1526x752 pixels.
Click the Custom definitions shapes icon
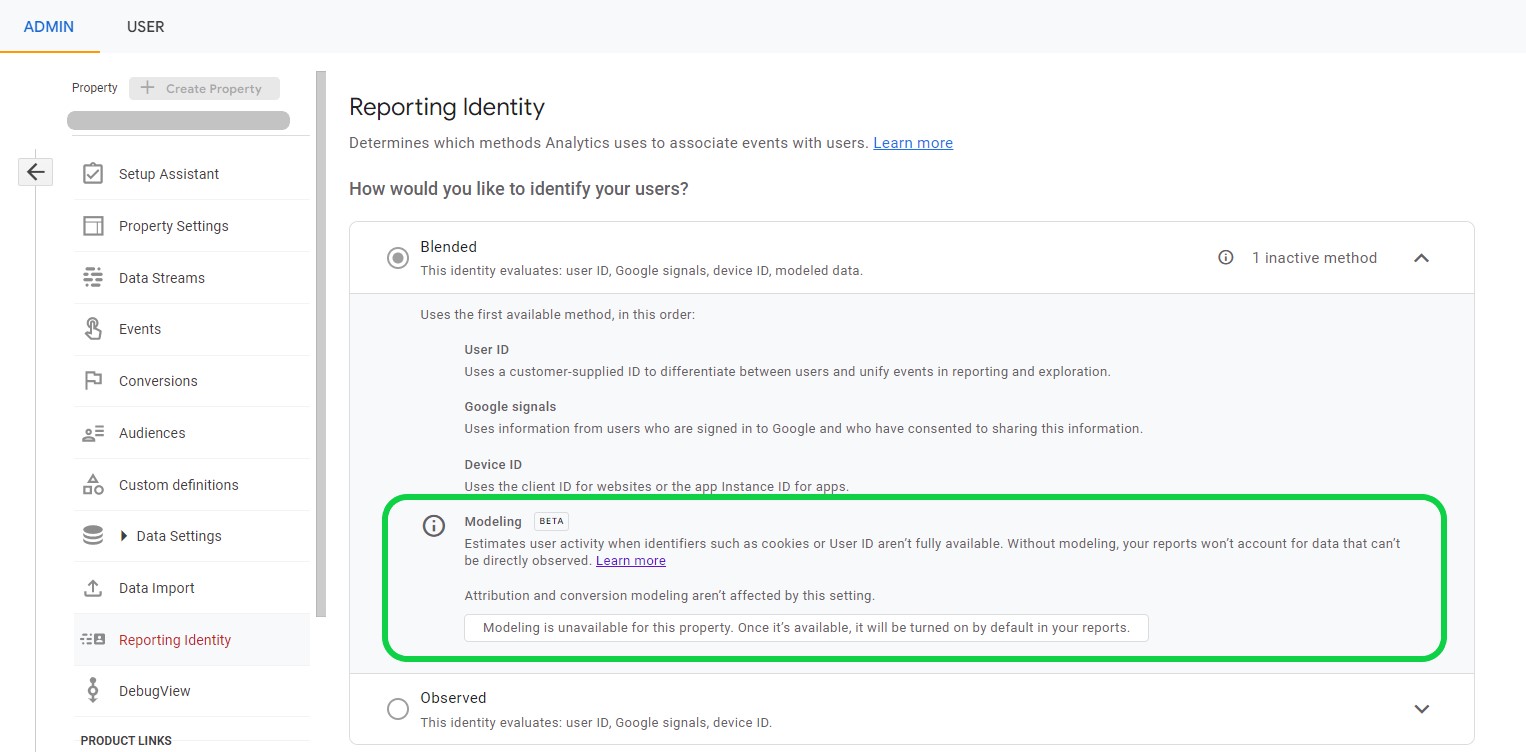pos(93,485)
